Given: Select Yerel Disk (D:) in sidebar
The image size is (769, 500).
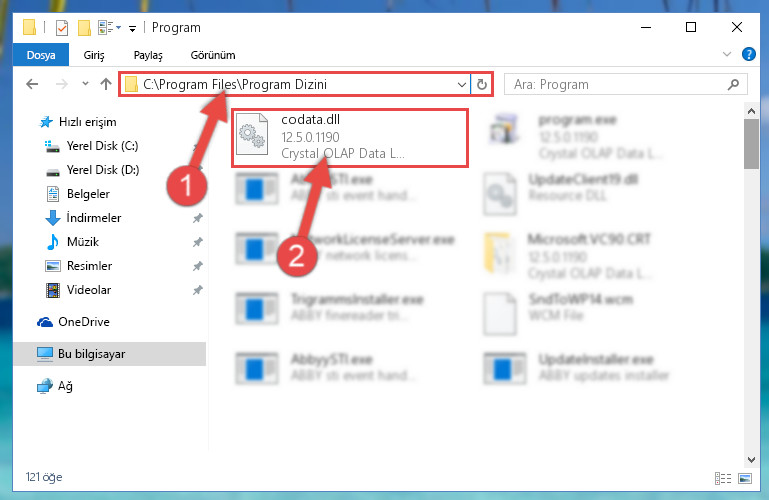Looking at the screenshot, I should (x=92, y=170).
